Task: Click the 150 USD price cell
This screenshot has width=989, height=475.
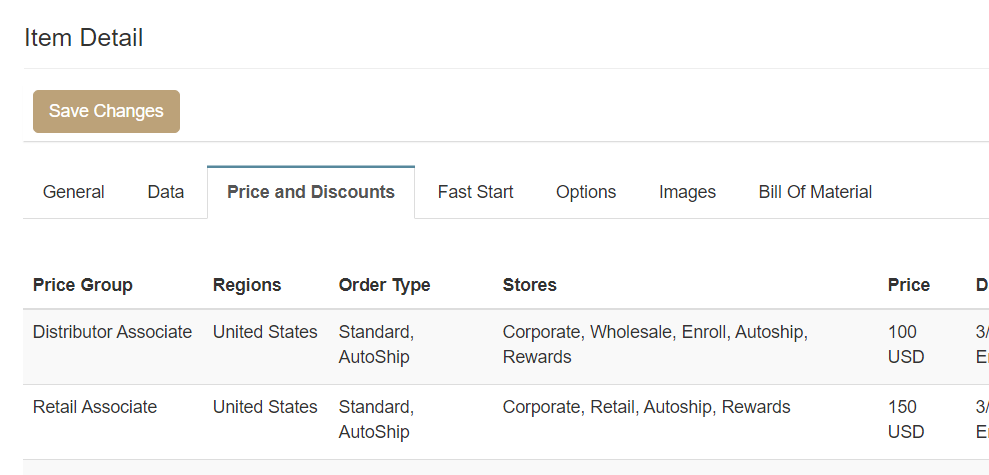Action: 906,419
